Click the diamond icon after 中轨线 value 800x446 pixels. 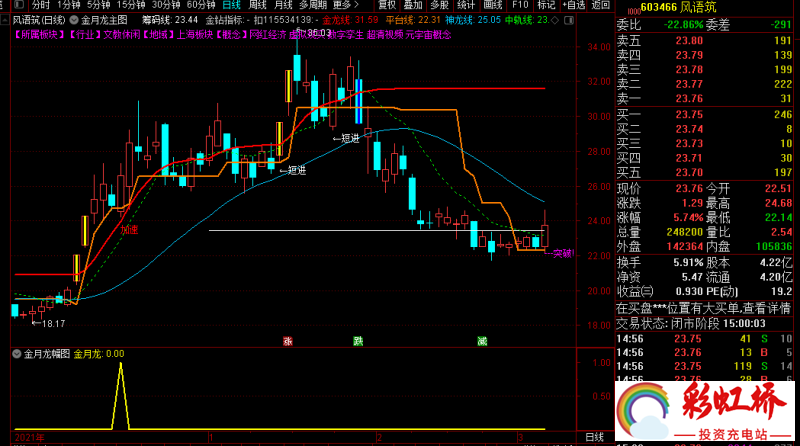tap(557, 19)
